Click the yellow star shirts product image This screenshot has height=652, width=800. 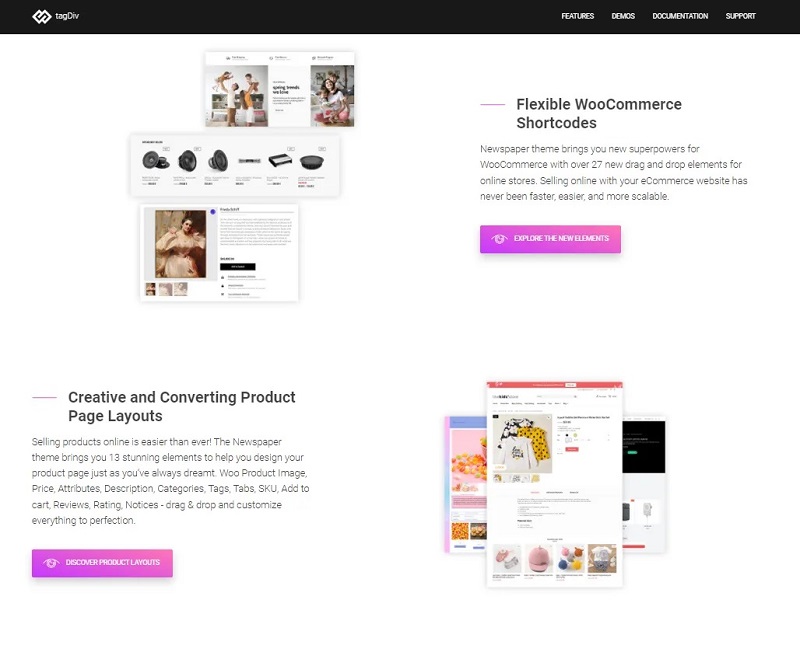coord(522,443)
